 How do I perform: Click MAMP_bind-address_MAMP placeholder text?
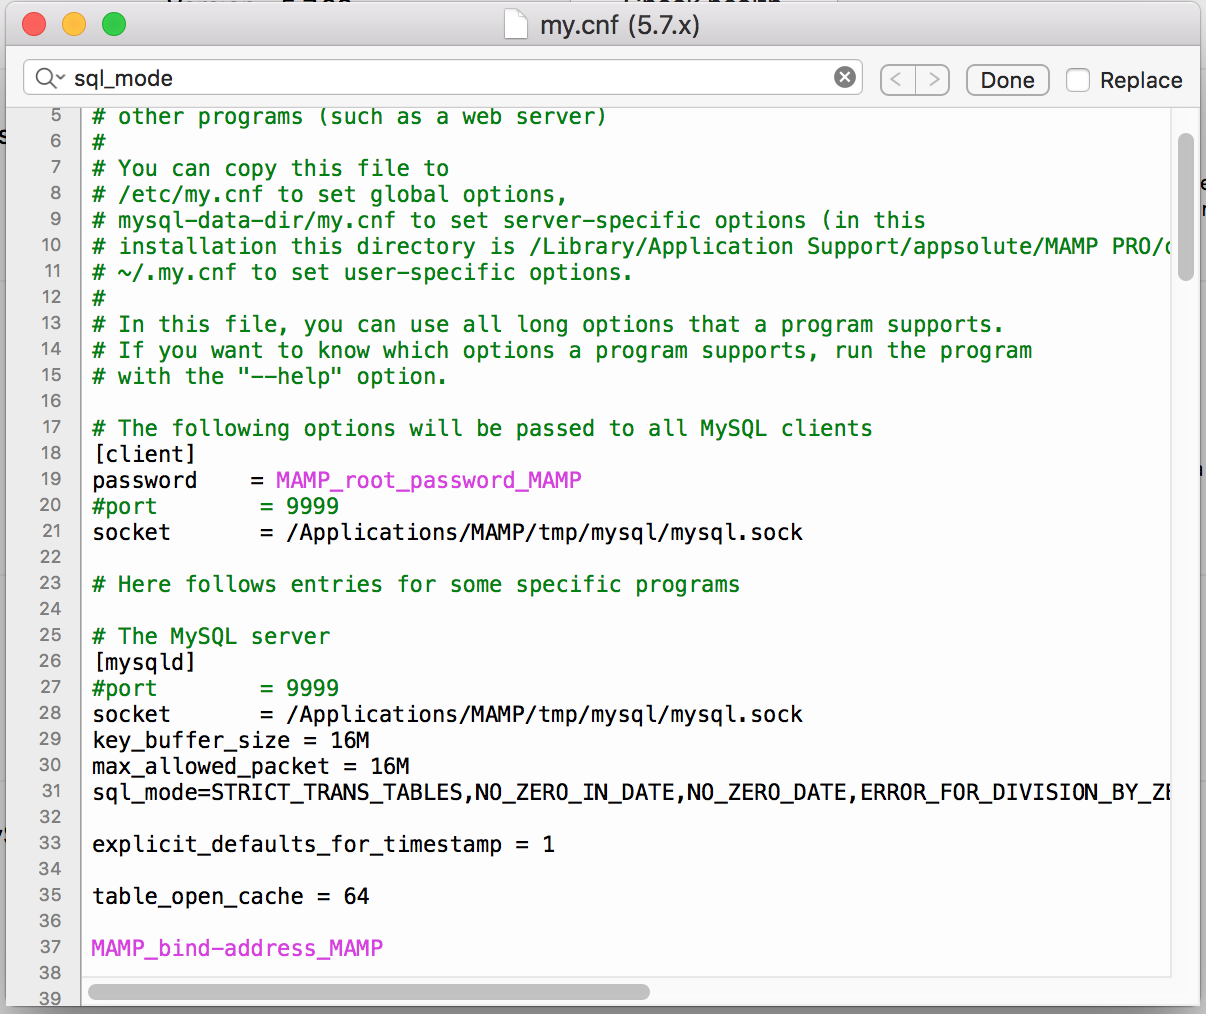point(237,949)
